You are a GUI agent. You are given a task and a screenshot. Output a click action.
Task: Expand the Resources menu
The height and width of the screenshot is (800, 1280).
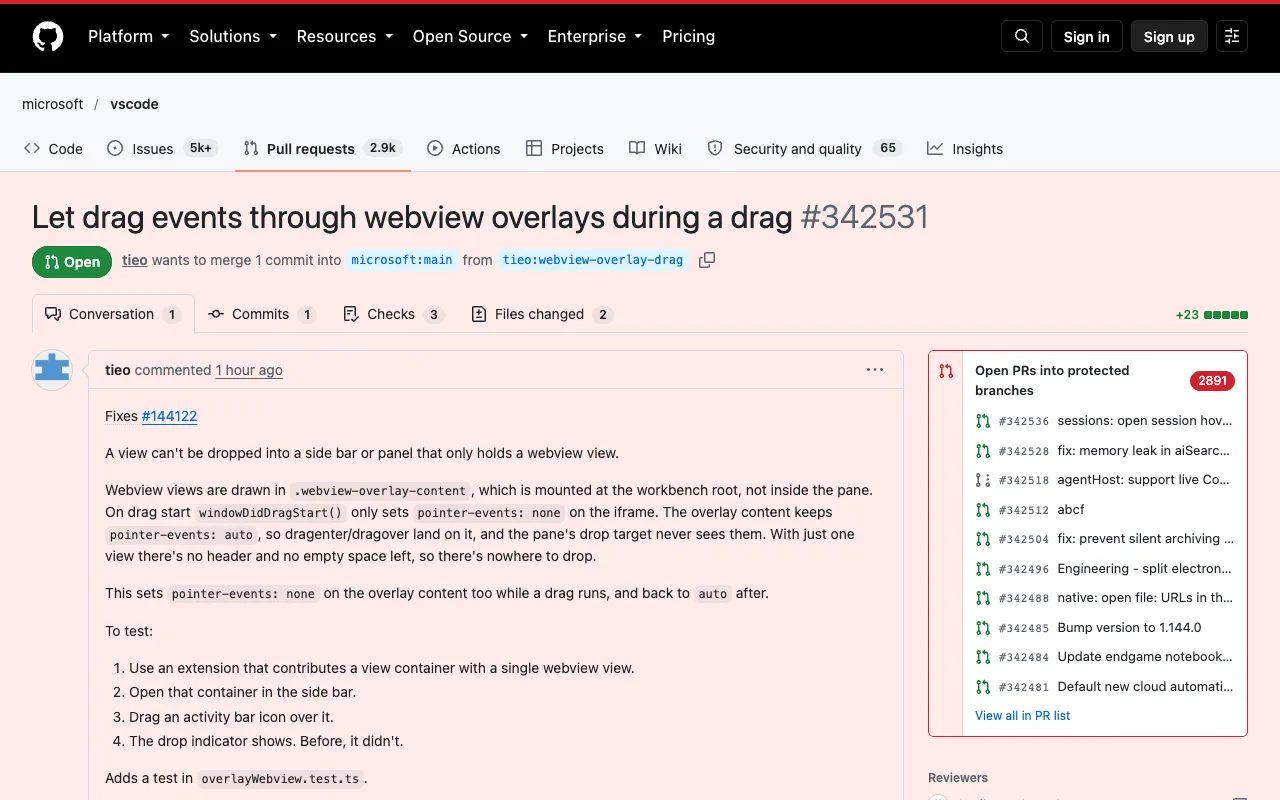click(x=345, y=37)
